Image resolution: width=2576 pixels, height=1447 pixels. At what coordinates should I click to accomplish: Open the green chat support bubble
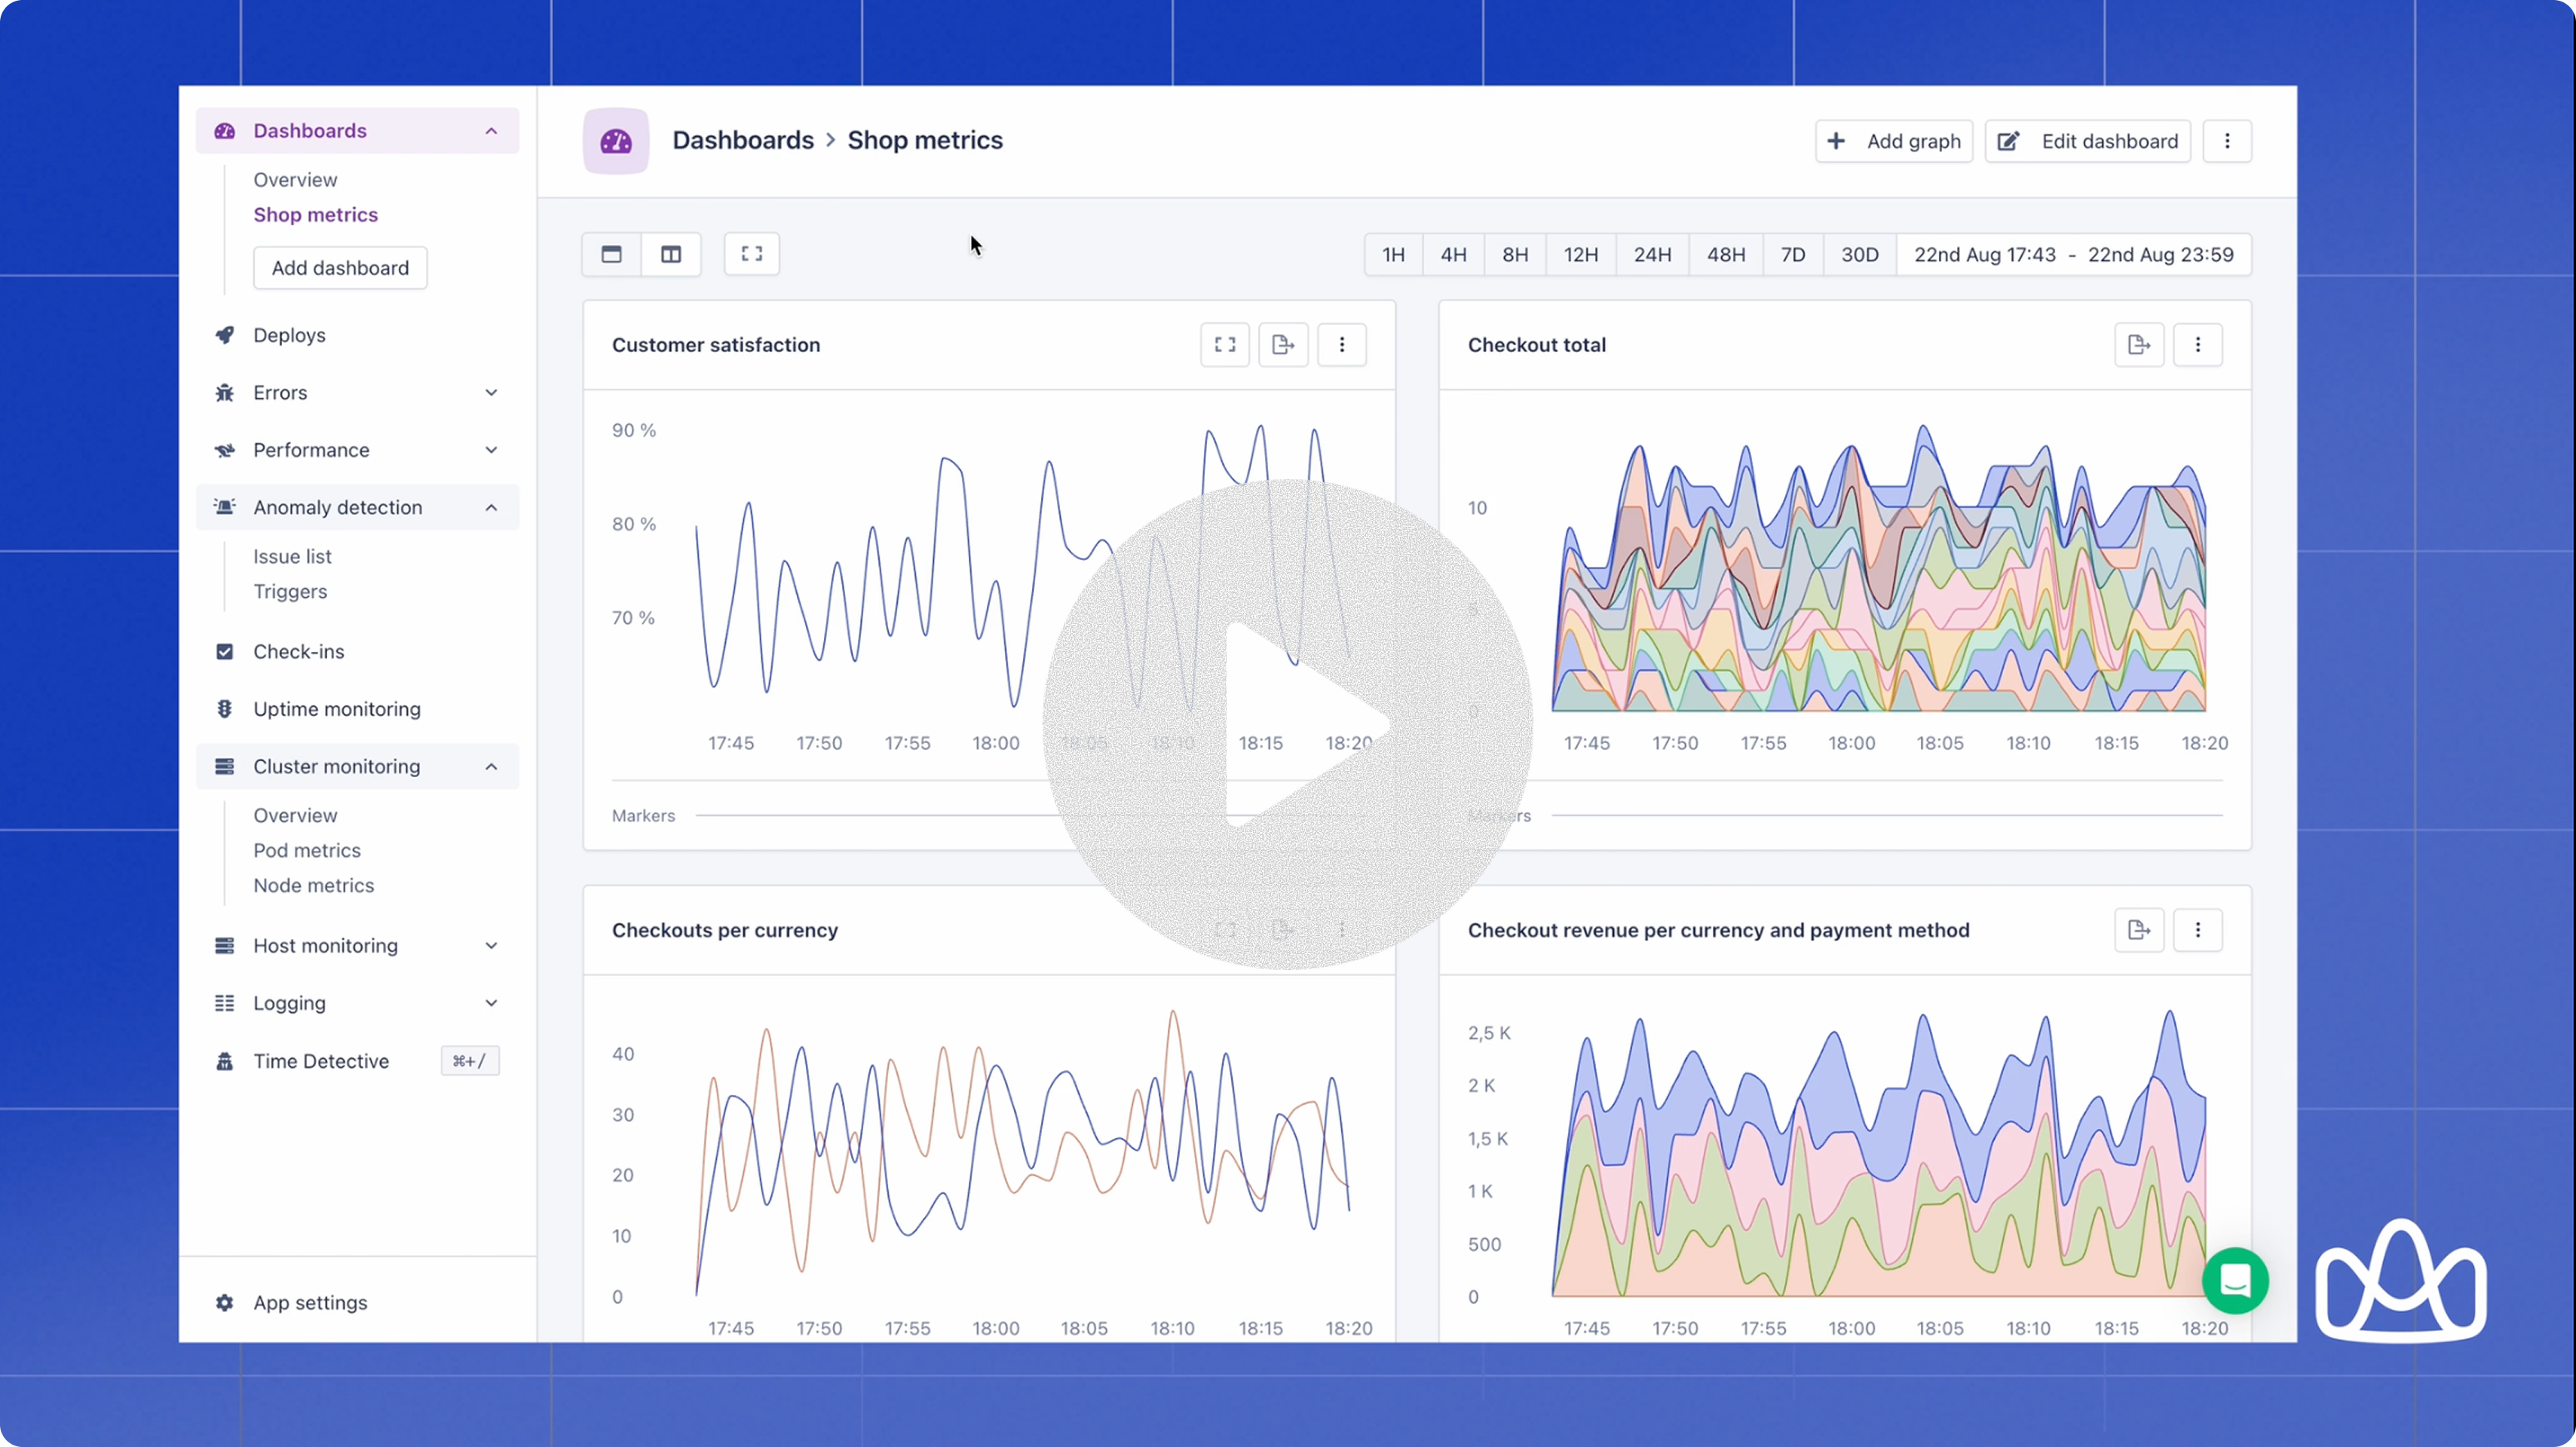point(2235,1280)
